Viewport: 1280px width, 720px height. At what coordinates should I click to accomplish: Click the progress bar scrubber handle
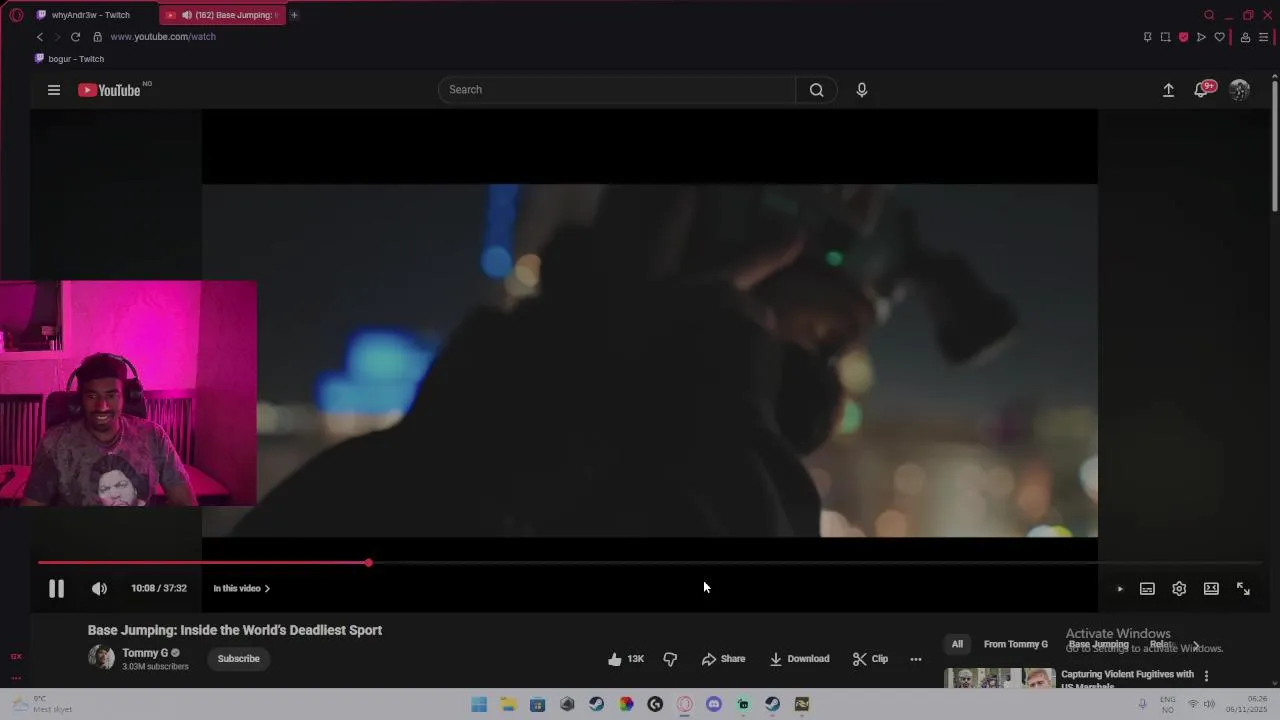tap(368, 563)
